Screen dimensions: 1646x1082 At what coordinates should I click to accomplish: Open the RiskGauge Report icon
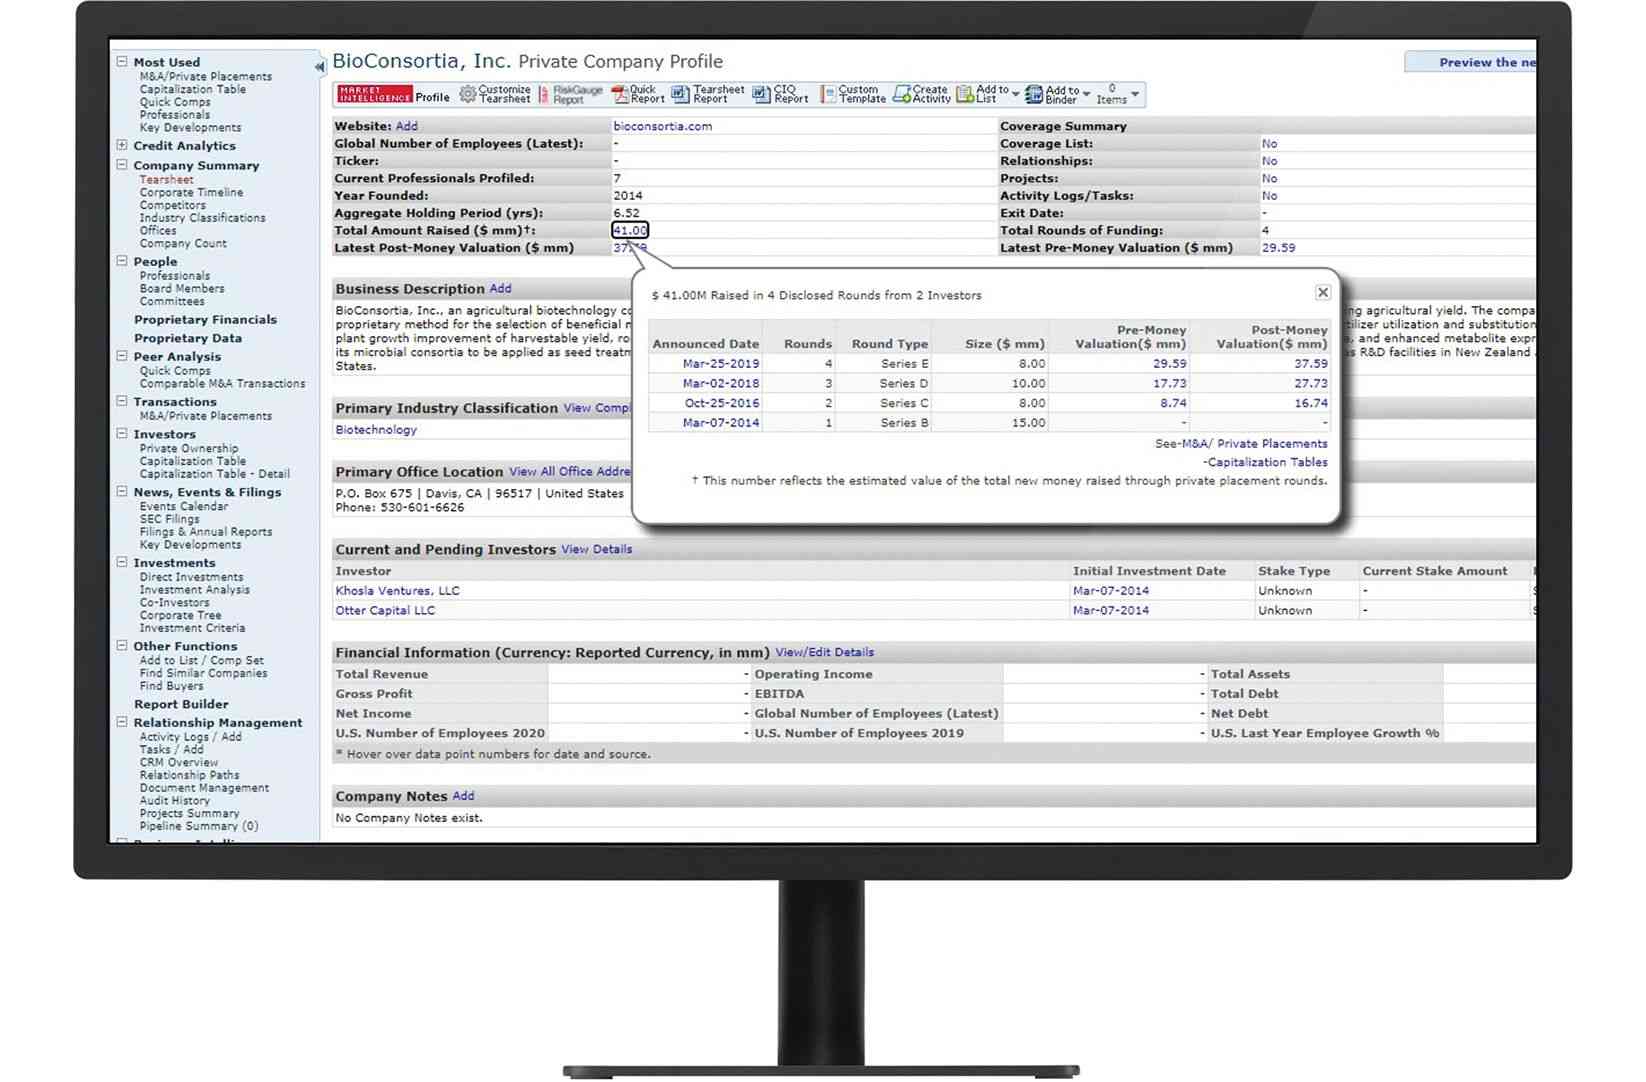point(544,94)
